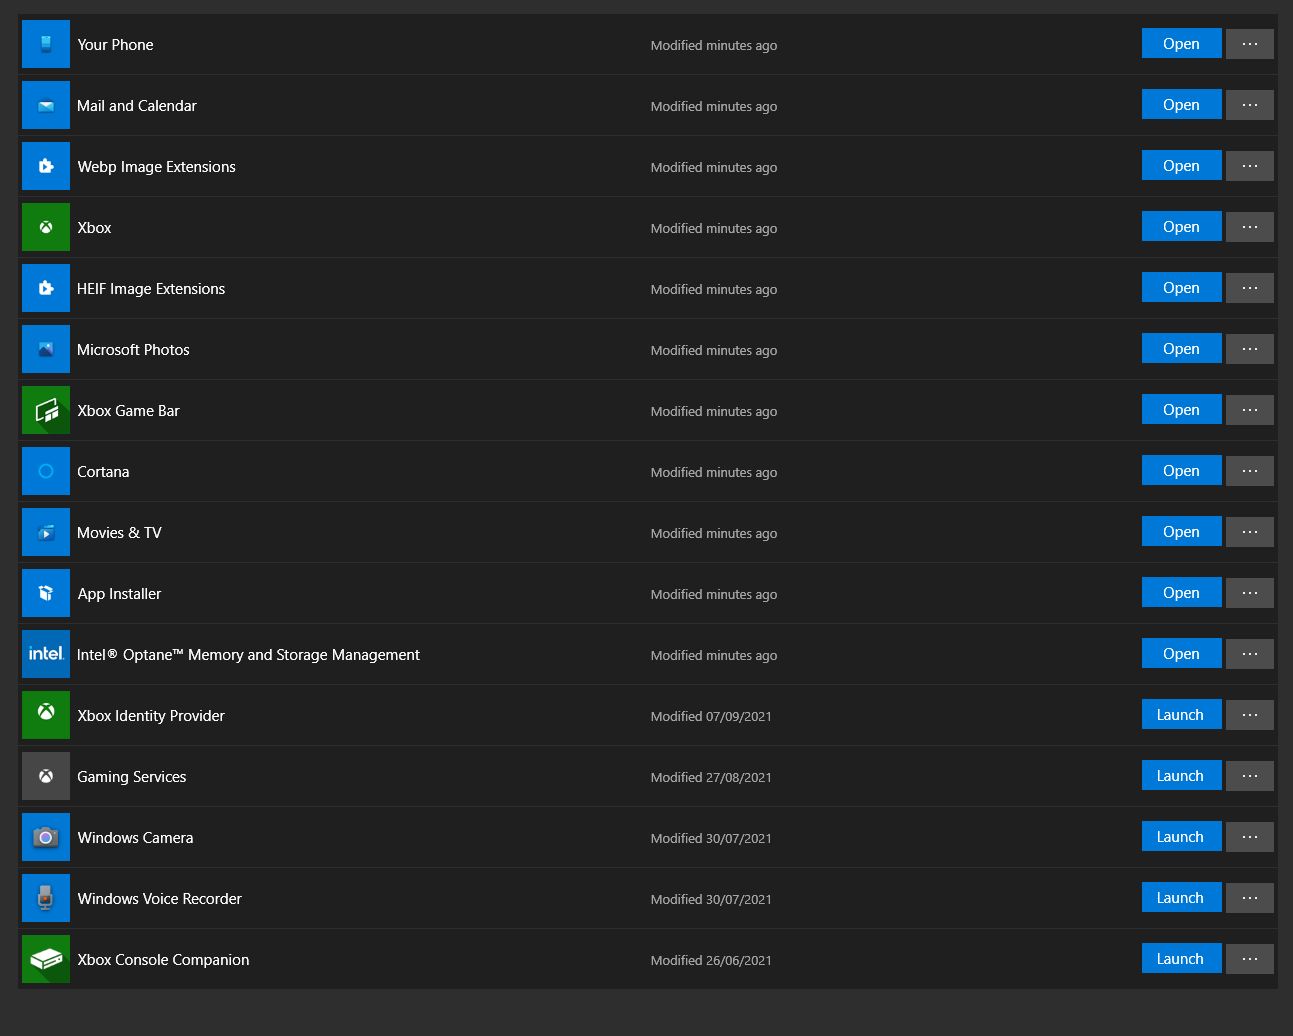
Task: Click the Windows Voice Recorder icon
Action: (x=46, y=899)
